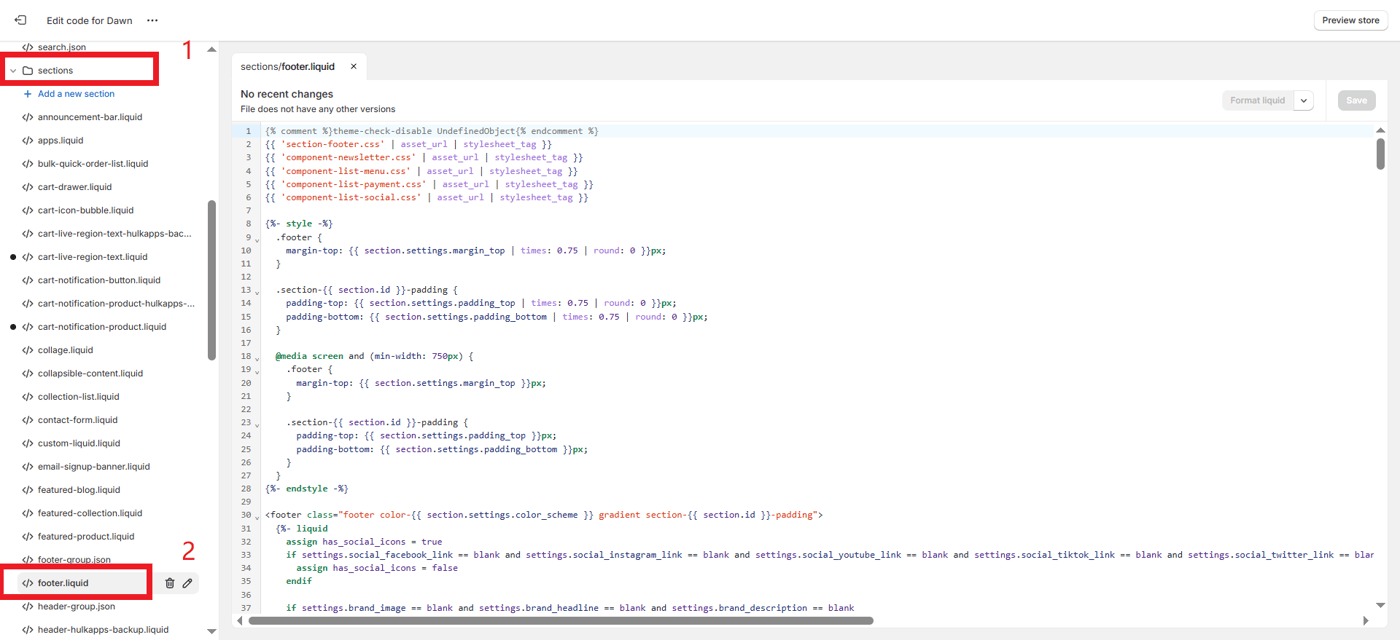Open cart-icon-bubble.liquid file
The height and width of the screenshot is (640, 1400).
(x=85, y=210)
